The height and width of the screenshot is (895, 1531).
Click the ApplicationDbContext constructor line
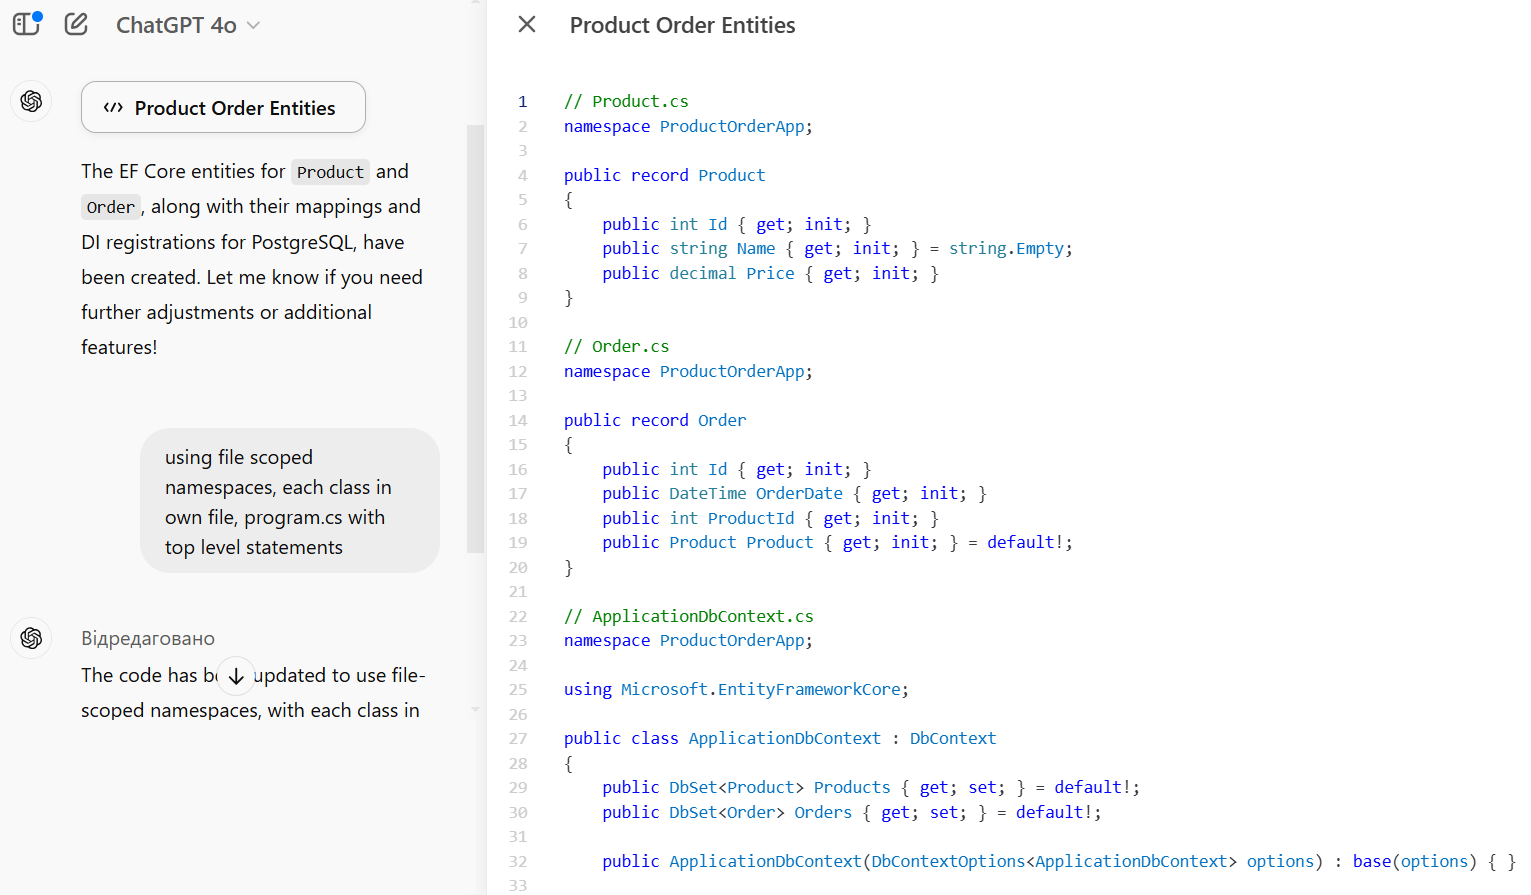click(1059, 861)
